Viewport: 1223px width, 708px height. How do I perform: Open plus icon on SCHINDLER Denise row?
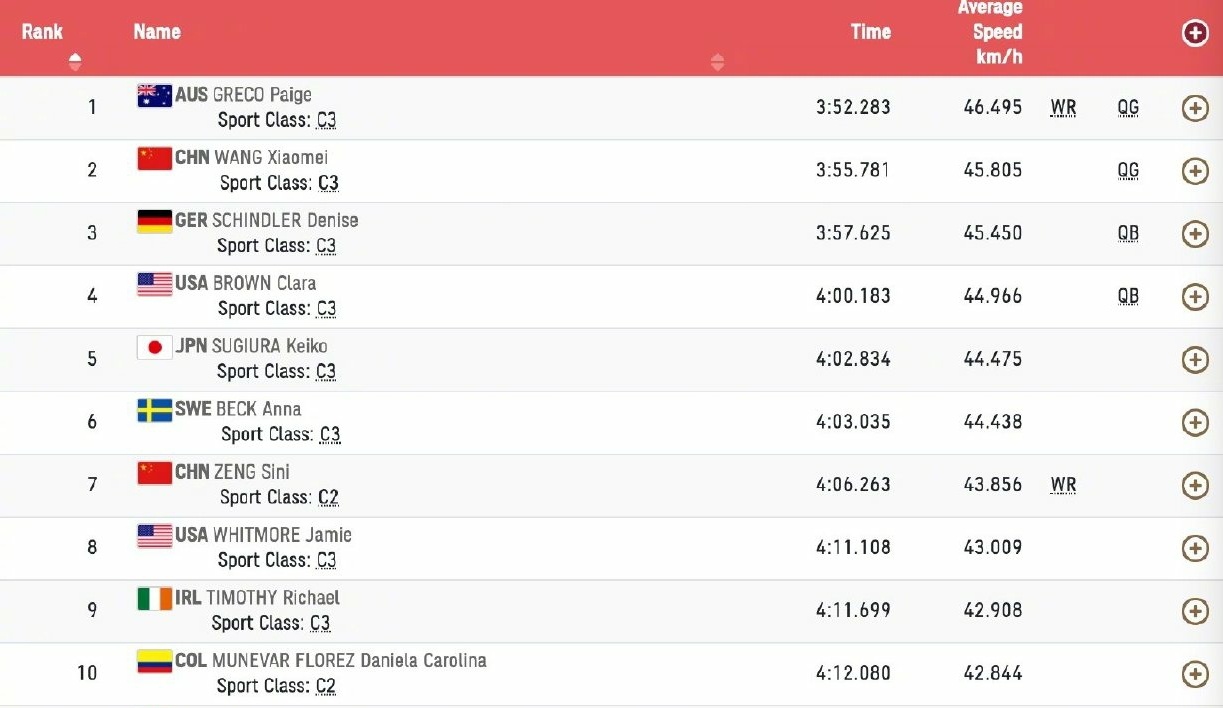[x=1195, y=234]
